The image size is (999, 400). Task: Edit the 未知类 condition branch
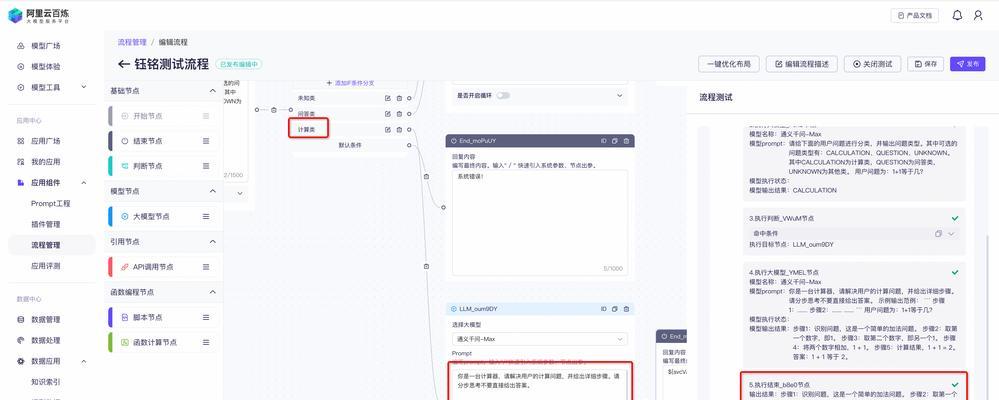coord(387,98)
